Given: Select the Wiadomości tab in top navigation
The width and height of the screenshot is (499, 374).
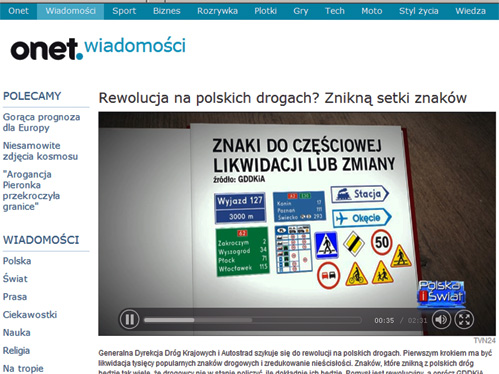Looking at the screenshot, I should (x=70, y=11).
